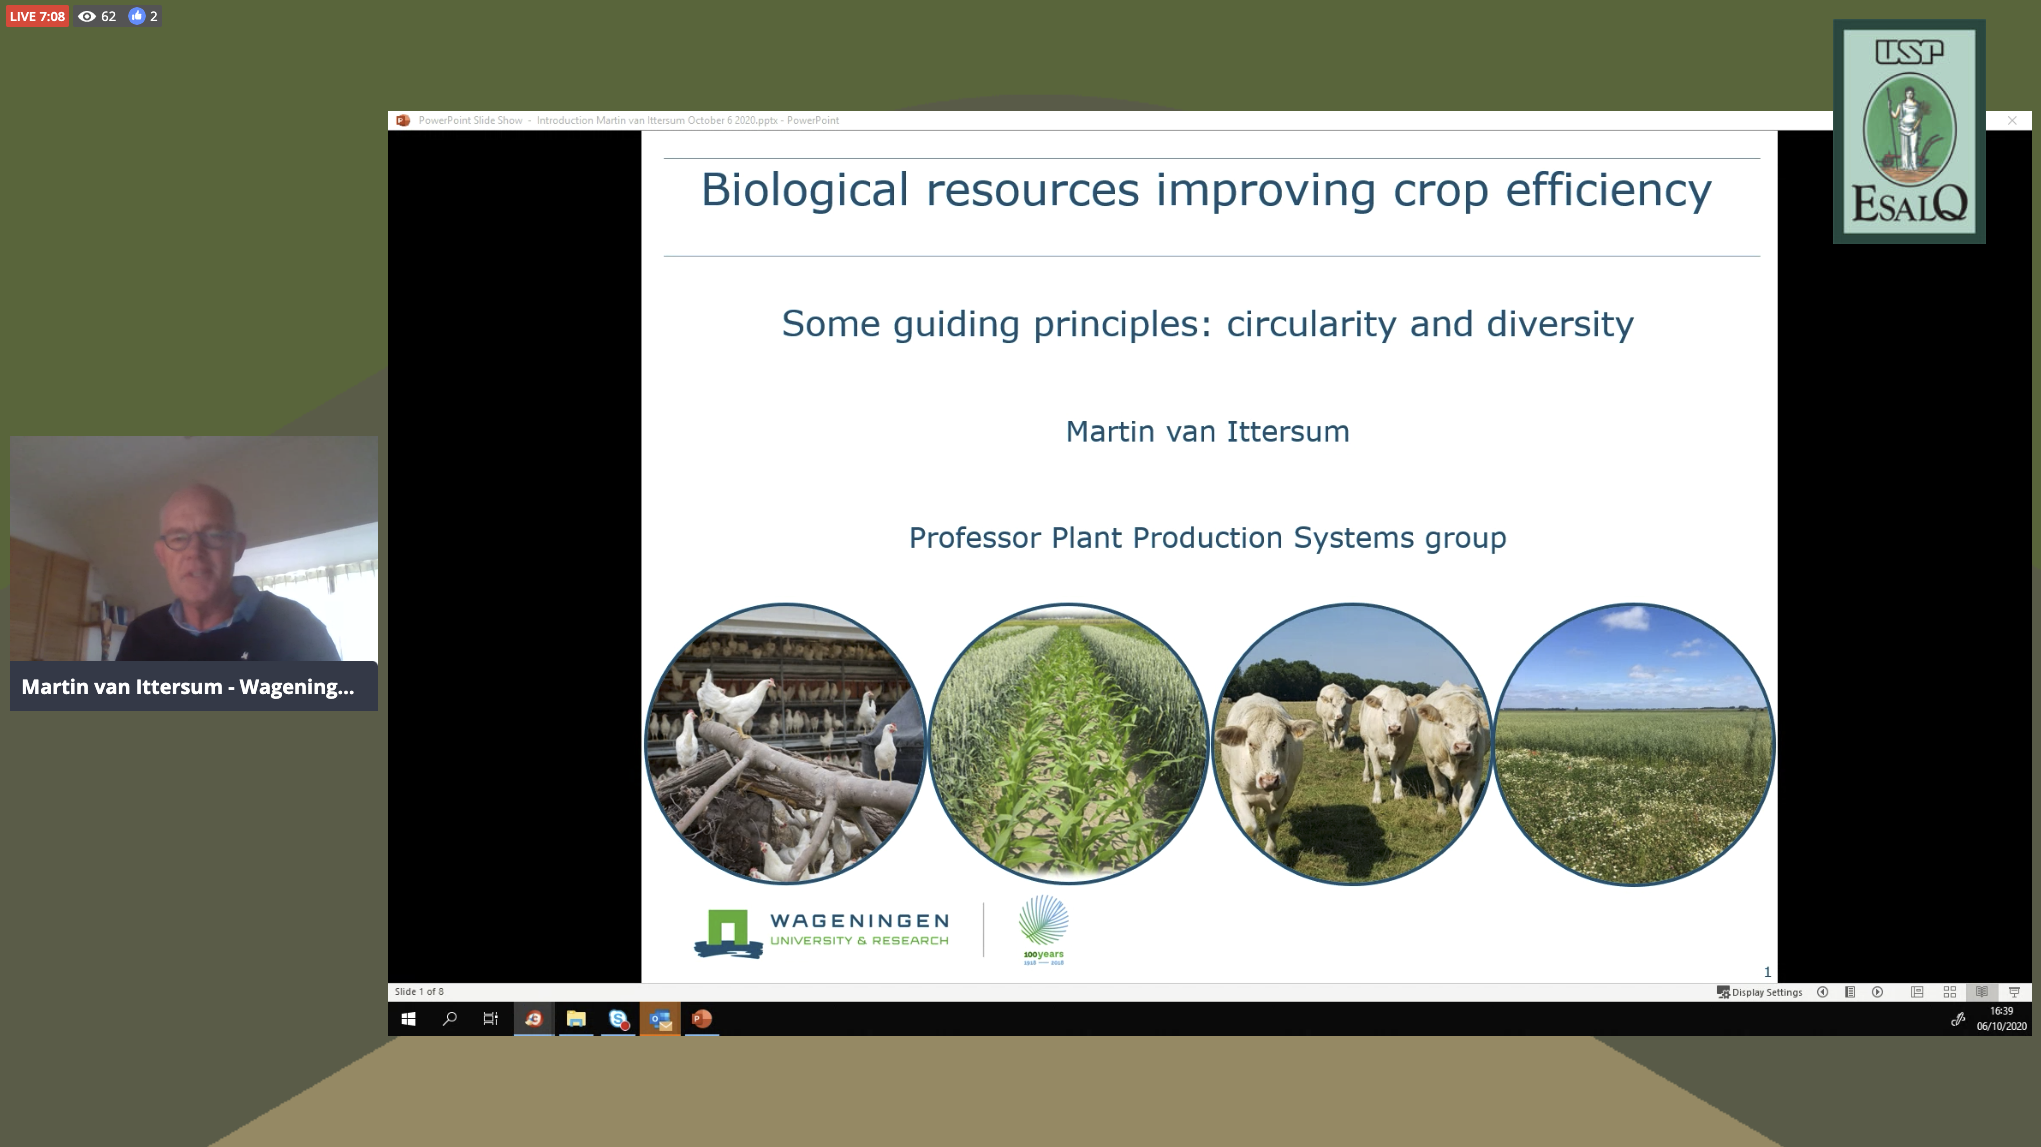Click the chickens circular photo
This screenshot has width=2041, height=1147.
(x=785, y=744)
